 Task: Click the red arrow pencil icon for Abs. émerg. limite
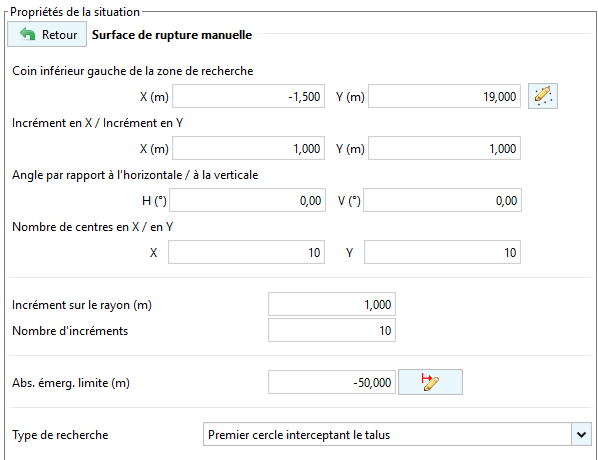tap(430, 382)
